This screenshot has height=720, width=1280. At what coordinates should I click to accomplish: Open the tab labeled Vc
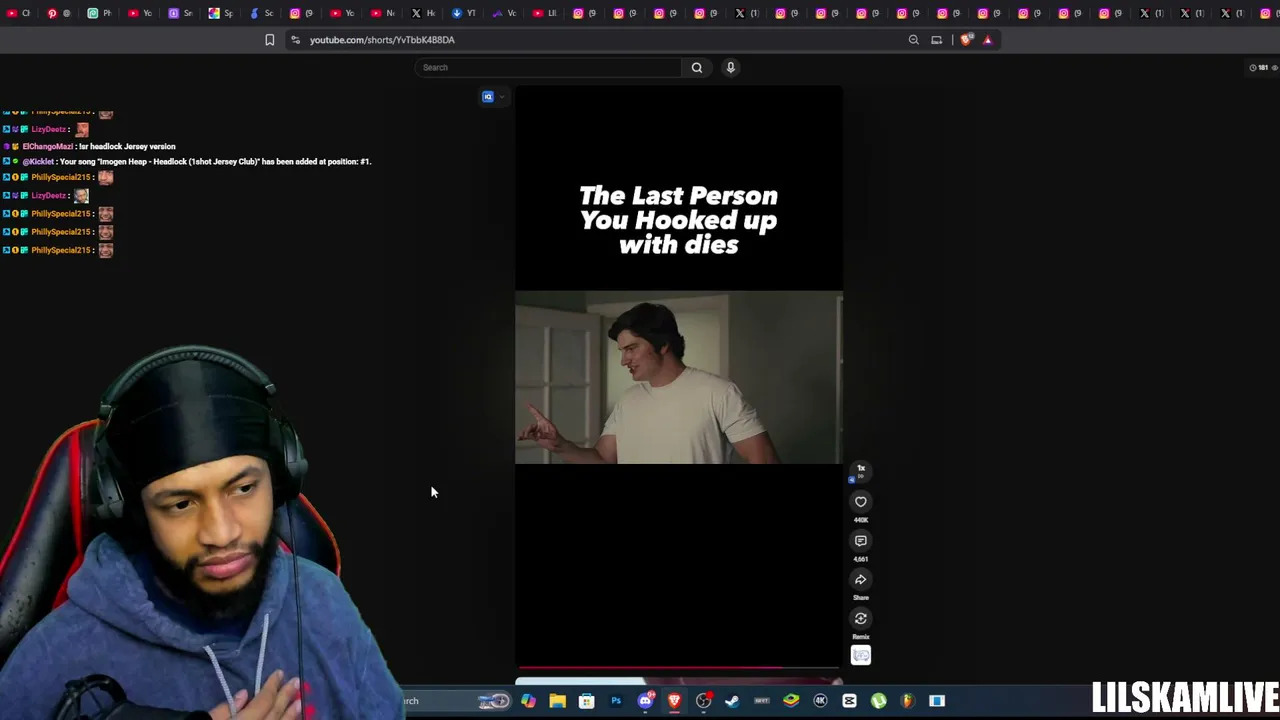click(504, 13)
